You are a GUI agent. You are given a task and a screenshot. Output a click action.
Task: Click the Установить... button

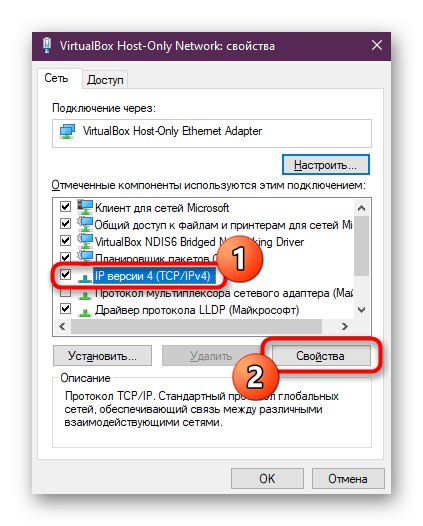pyautogui.click(x=102, y=356)
